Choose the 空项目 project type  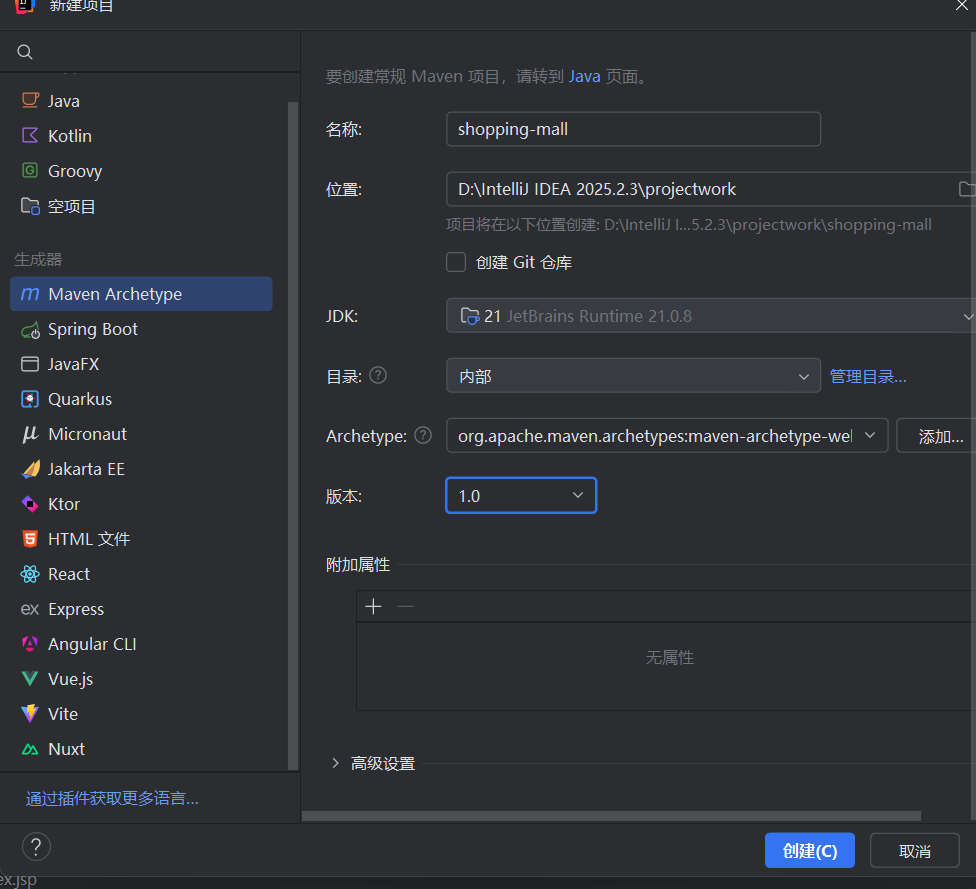pyautogui.click(x=141, y=205)
